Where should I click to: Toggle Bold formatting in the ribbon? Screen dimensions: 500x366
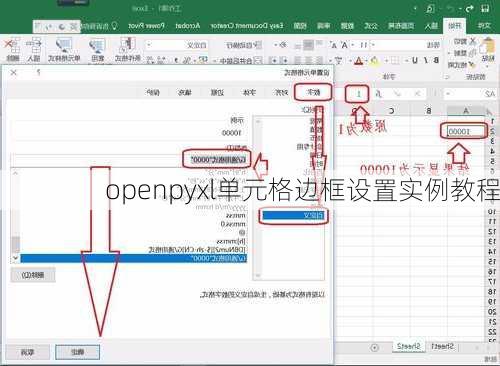(x=436, y=60)
